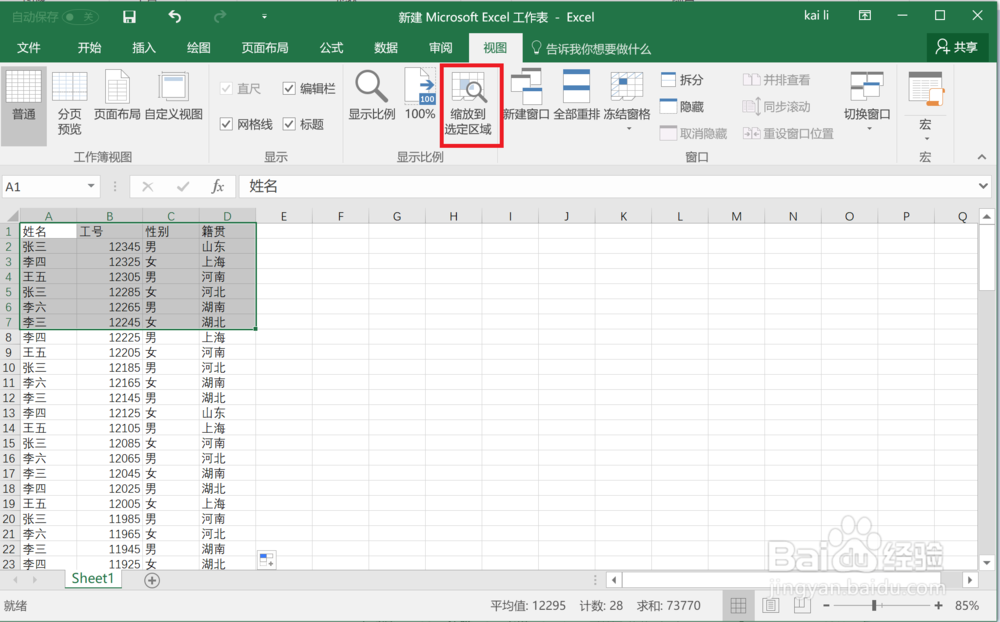Open 自定义视图 custom views
The image size is (1000, 622).
coord(173,96)
